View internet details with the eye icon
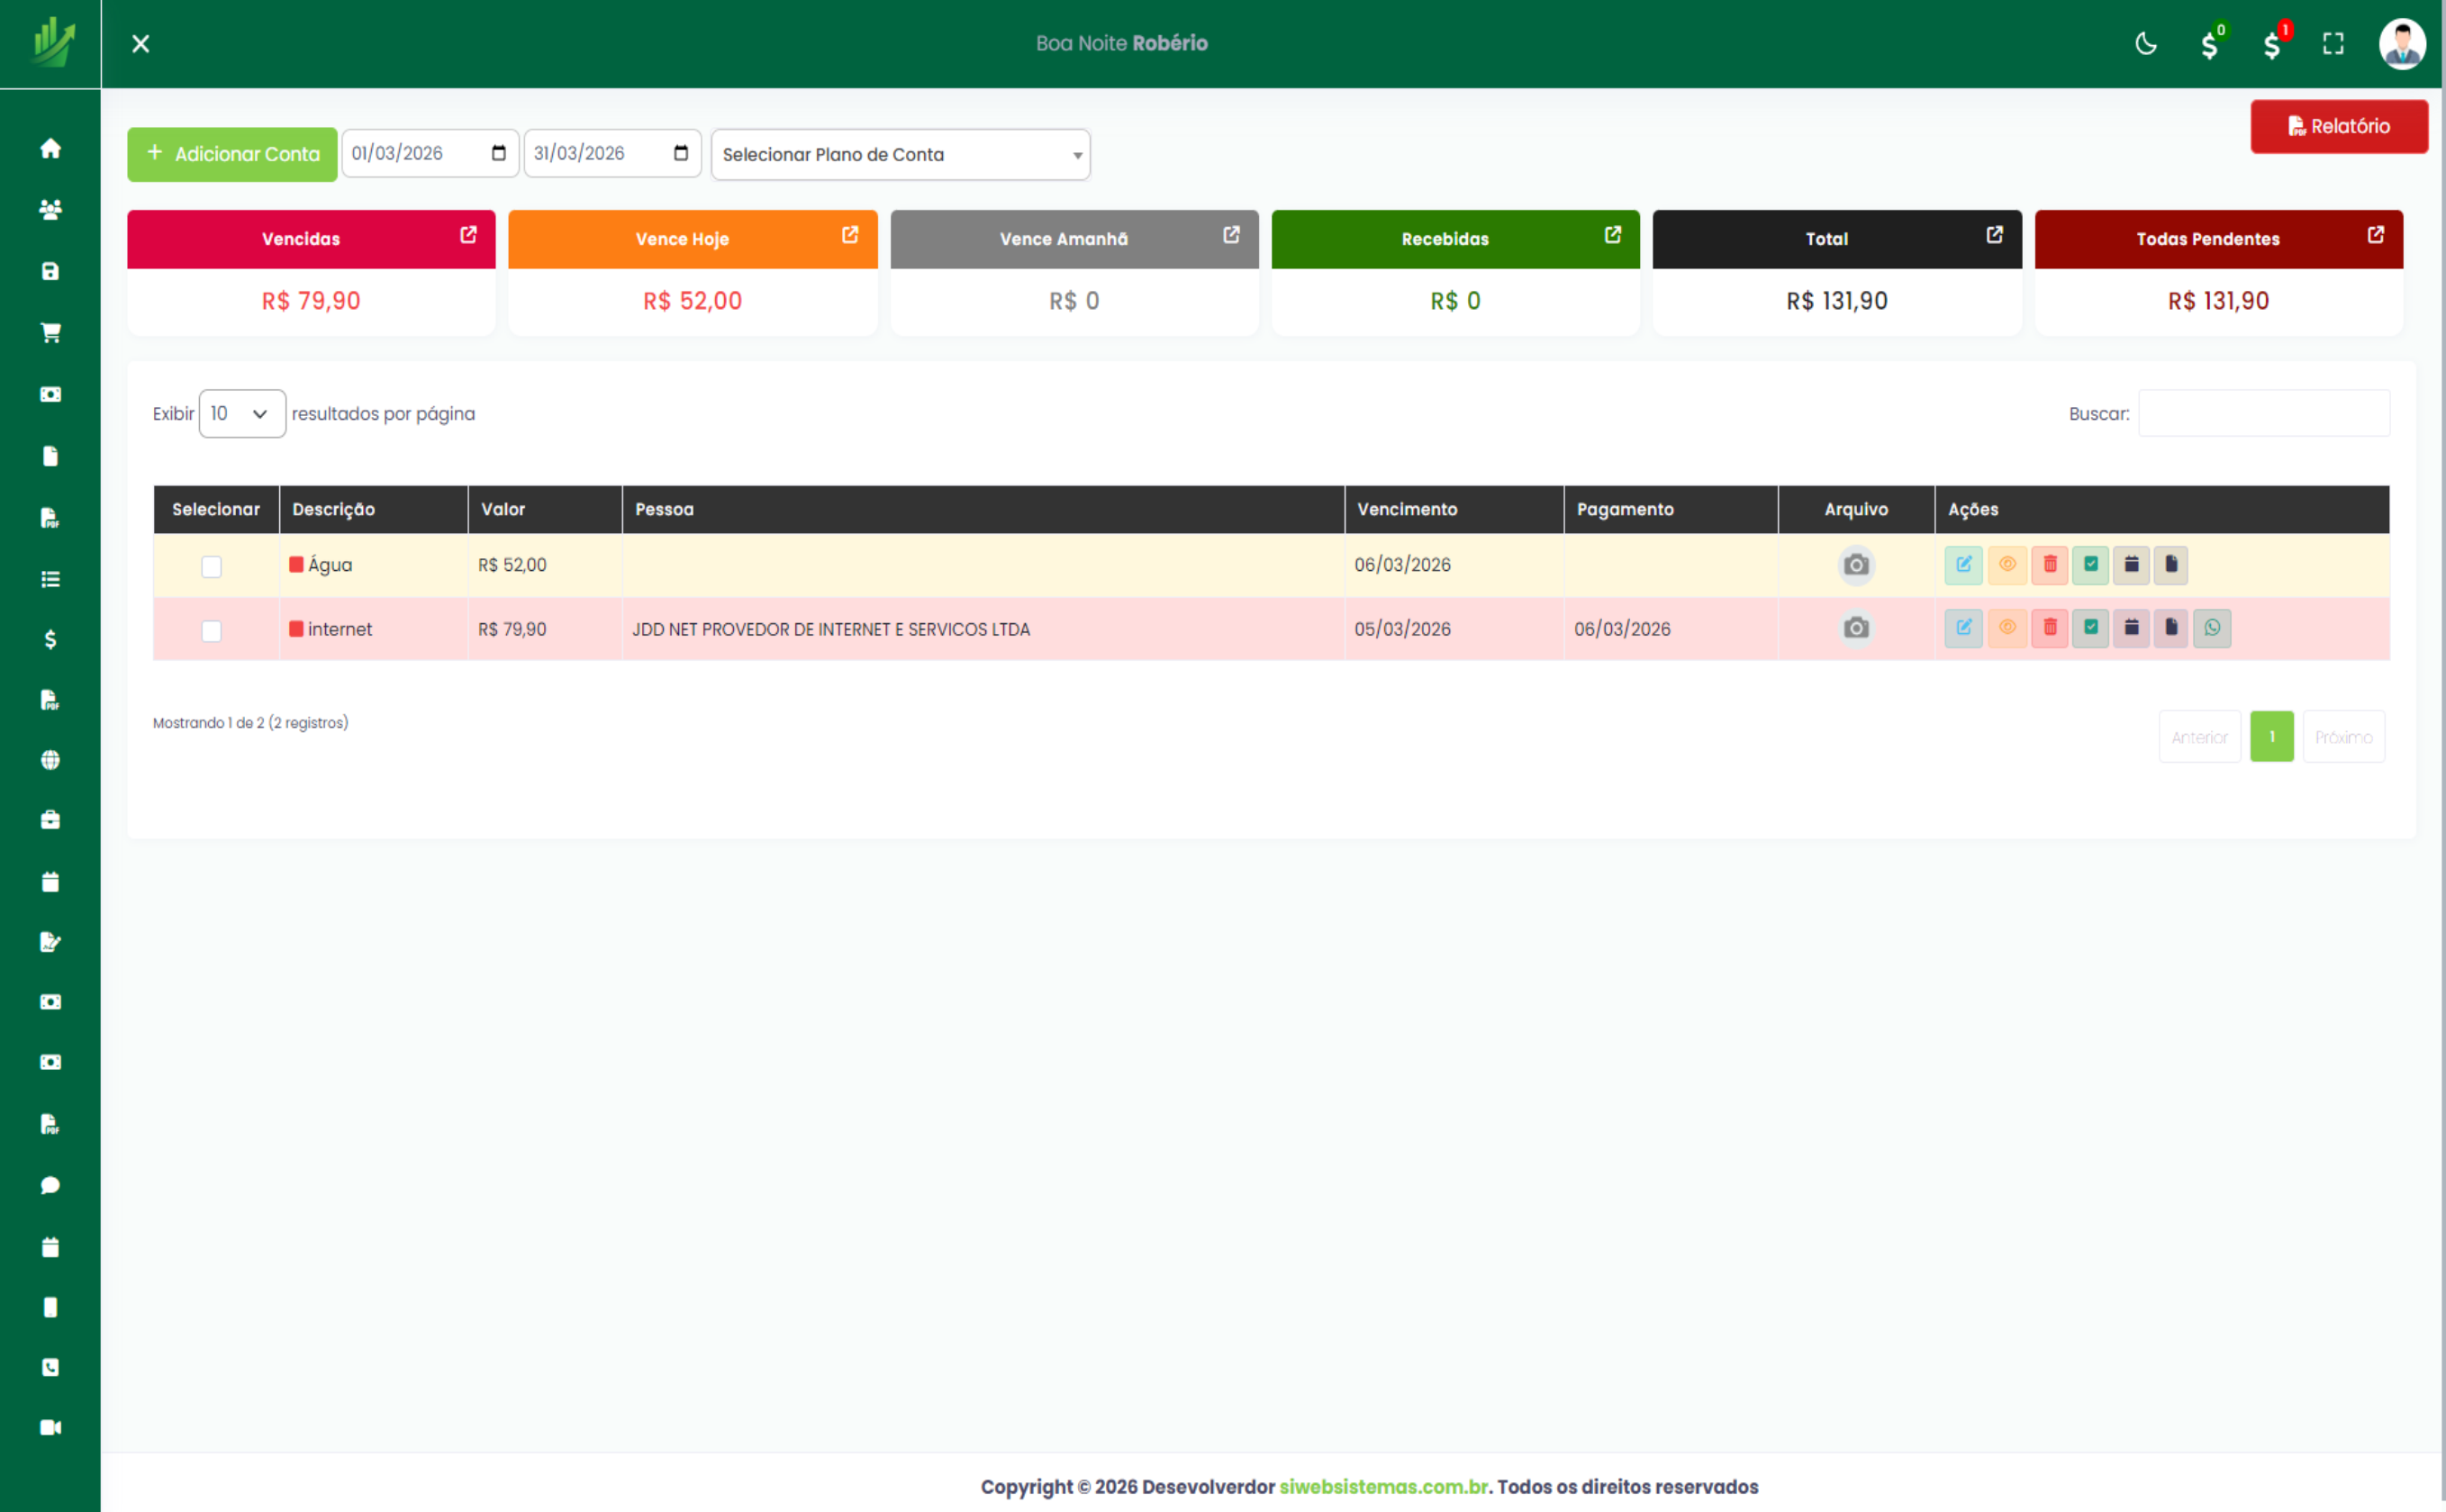This screenshot has width=2446, height=1512. [2007, 628]
